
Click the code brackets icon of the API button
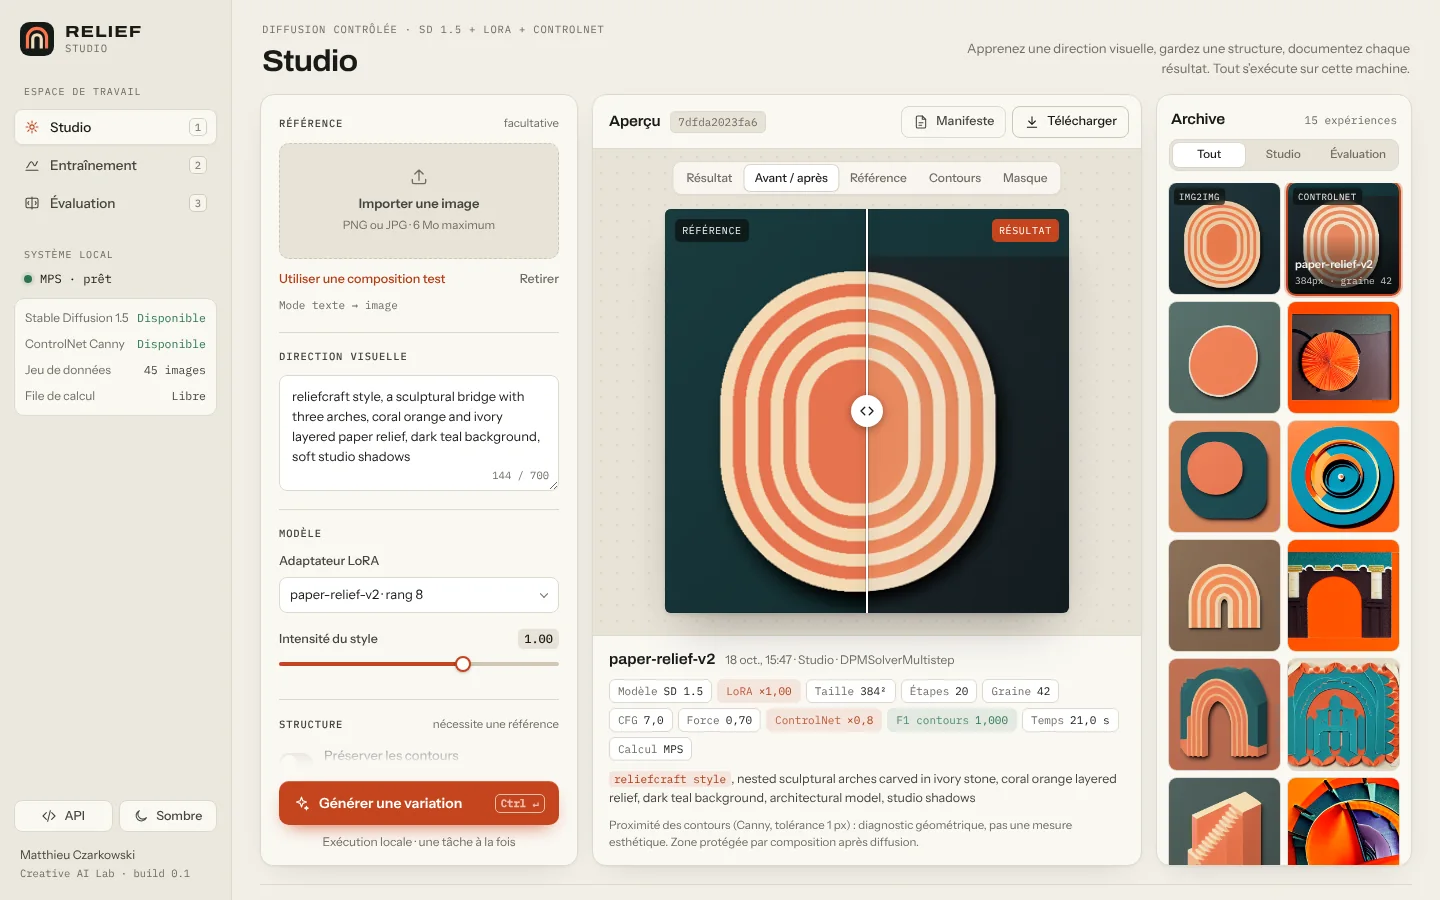click(49, 816)
